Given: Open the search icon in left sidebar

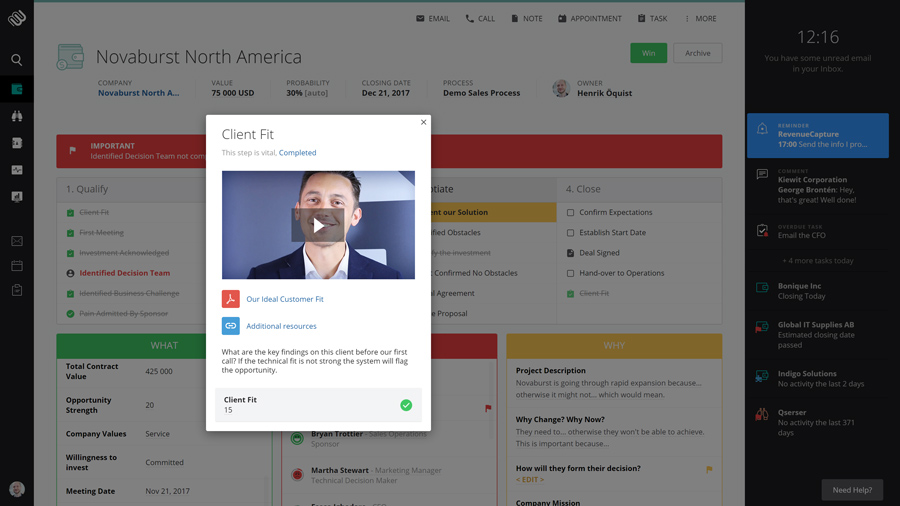Looking at the screenshot, I should [x=17, y=60].
